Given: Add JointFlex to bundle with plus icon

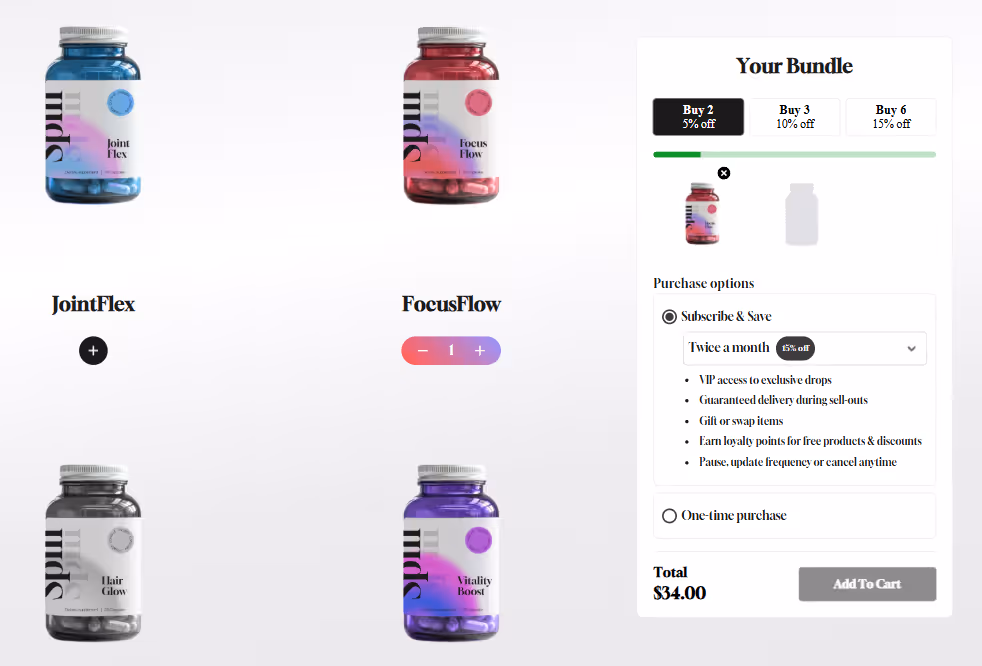Looking at the screenshot, I should pyautogui.click(x=93, y=351).
